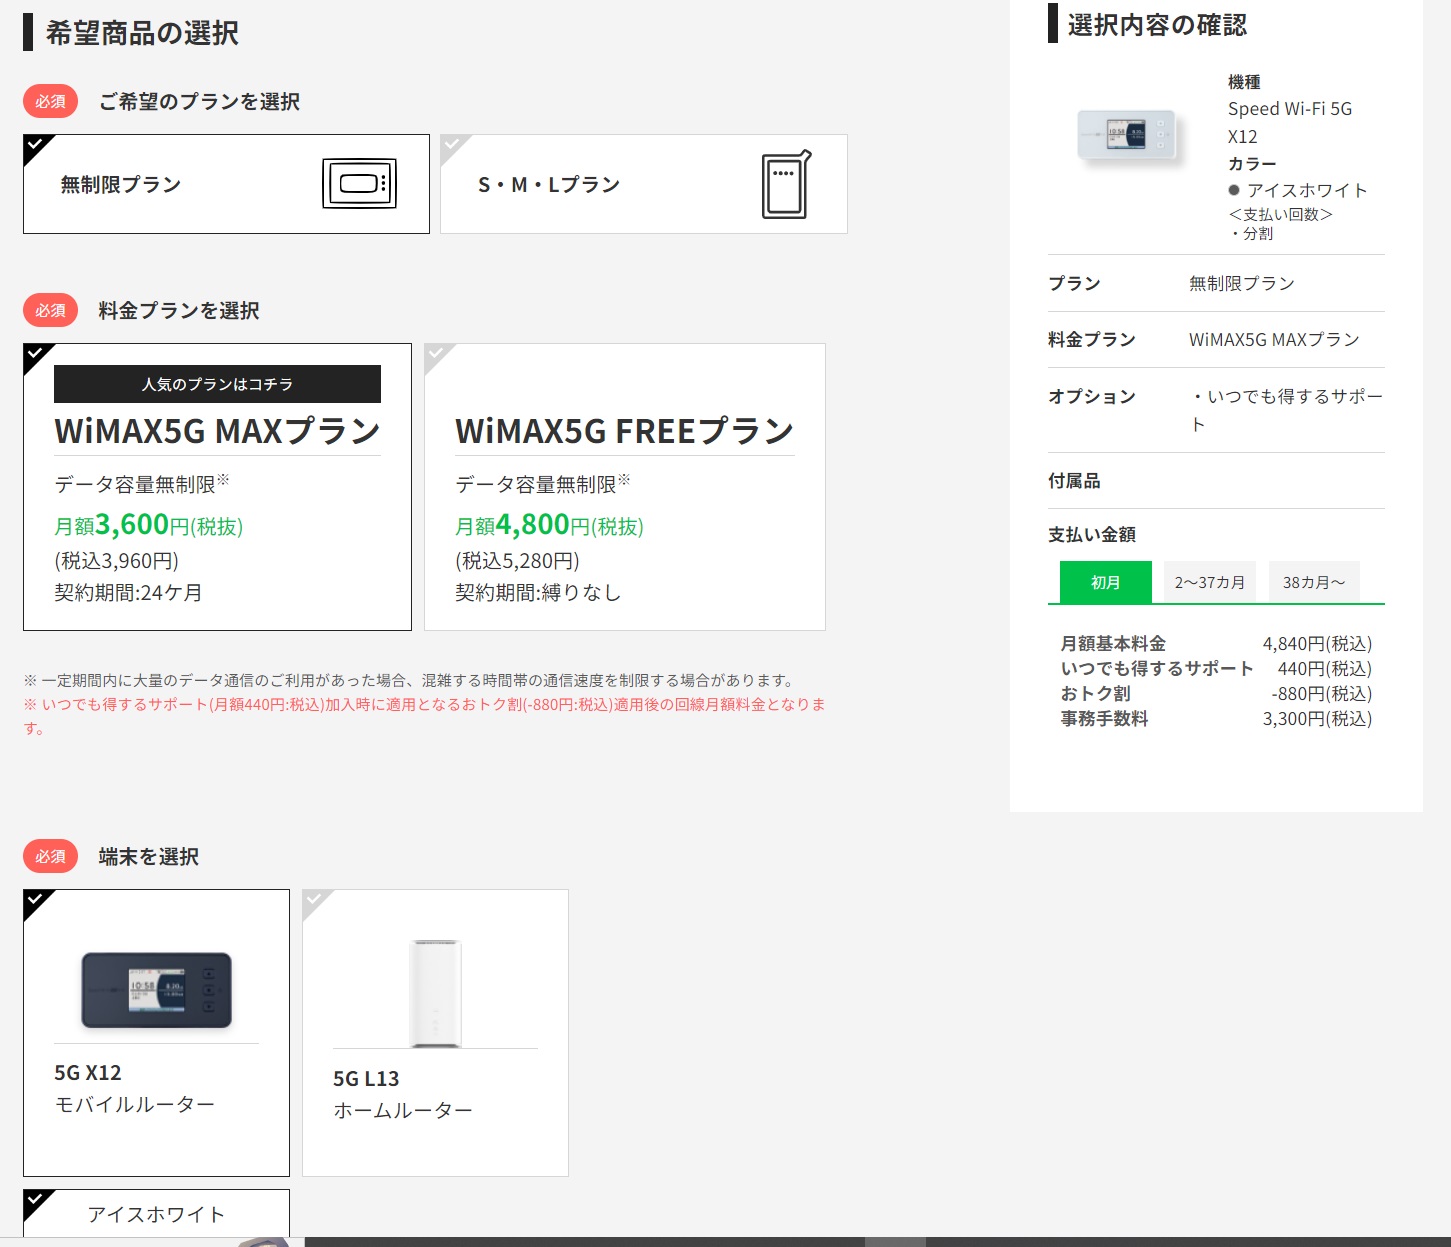Viewport: 1451px width, 1247px height.
Task: Click the 事務手数料 3,300円 row
Action: point(1216,719)
